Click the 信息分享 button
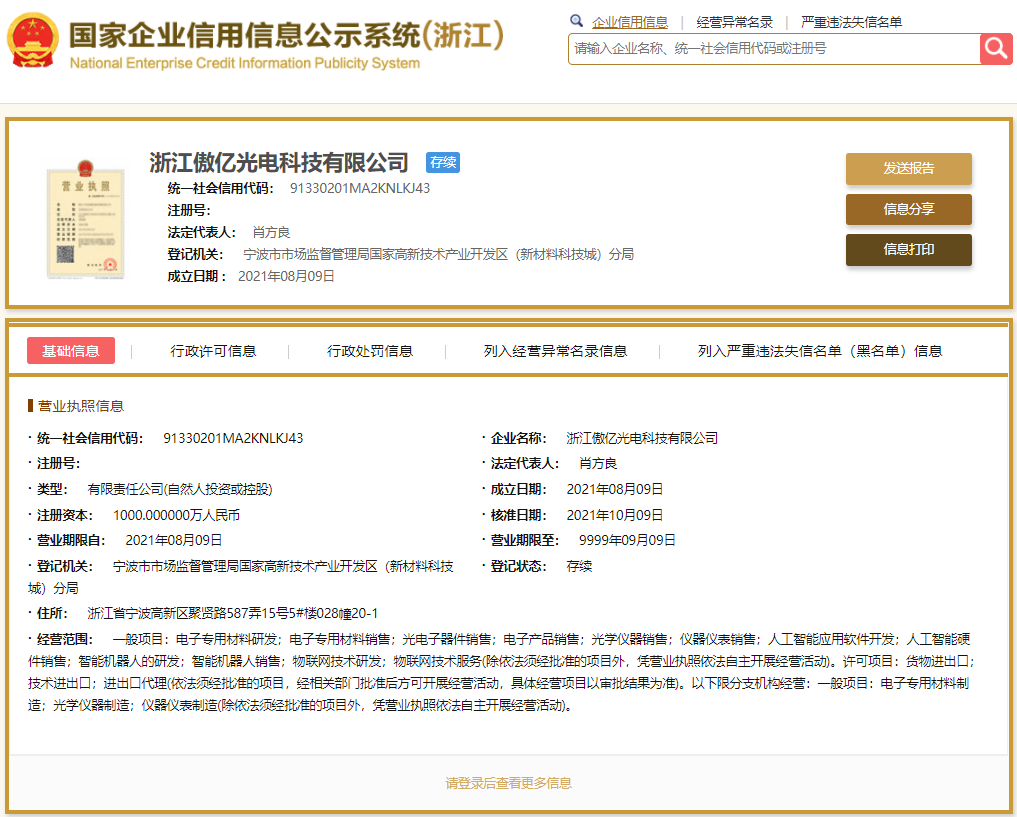The height and width of the screenshot is (817, 1017). click(908, 209)
